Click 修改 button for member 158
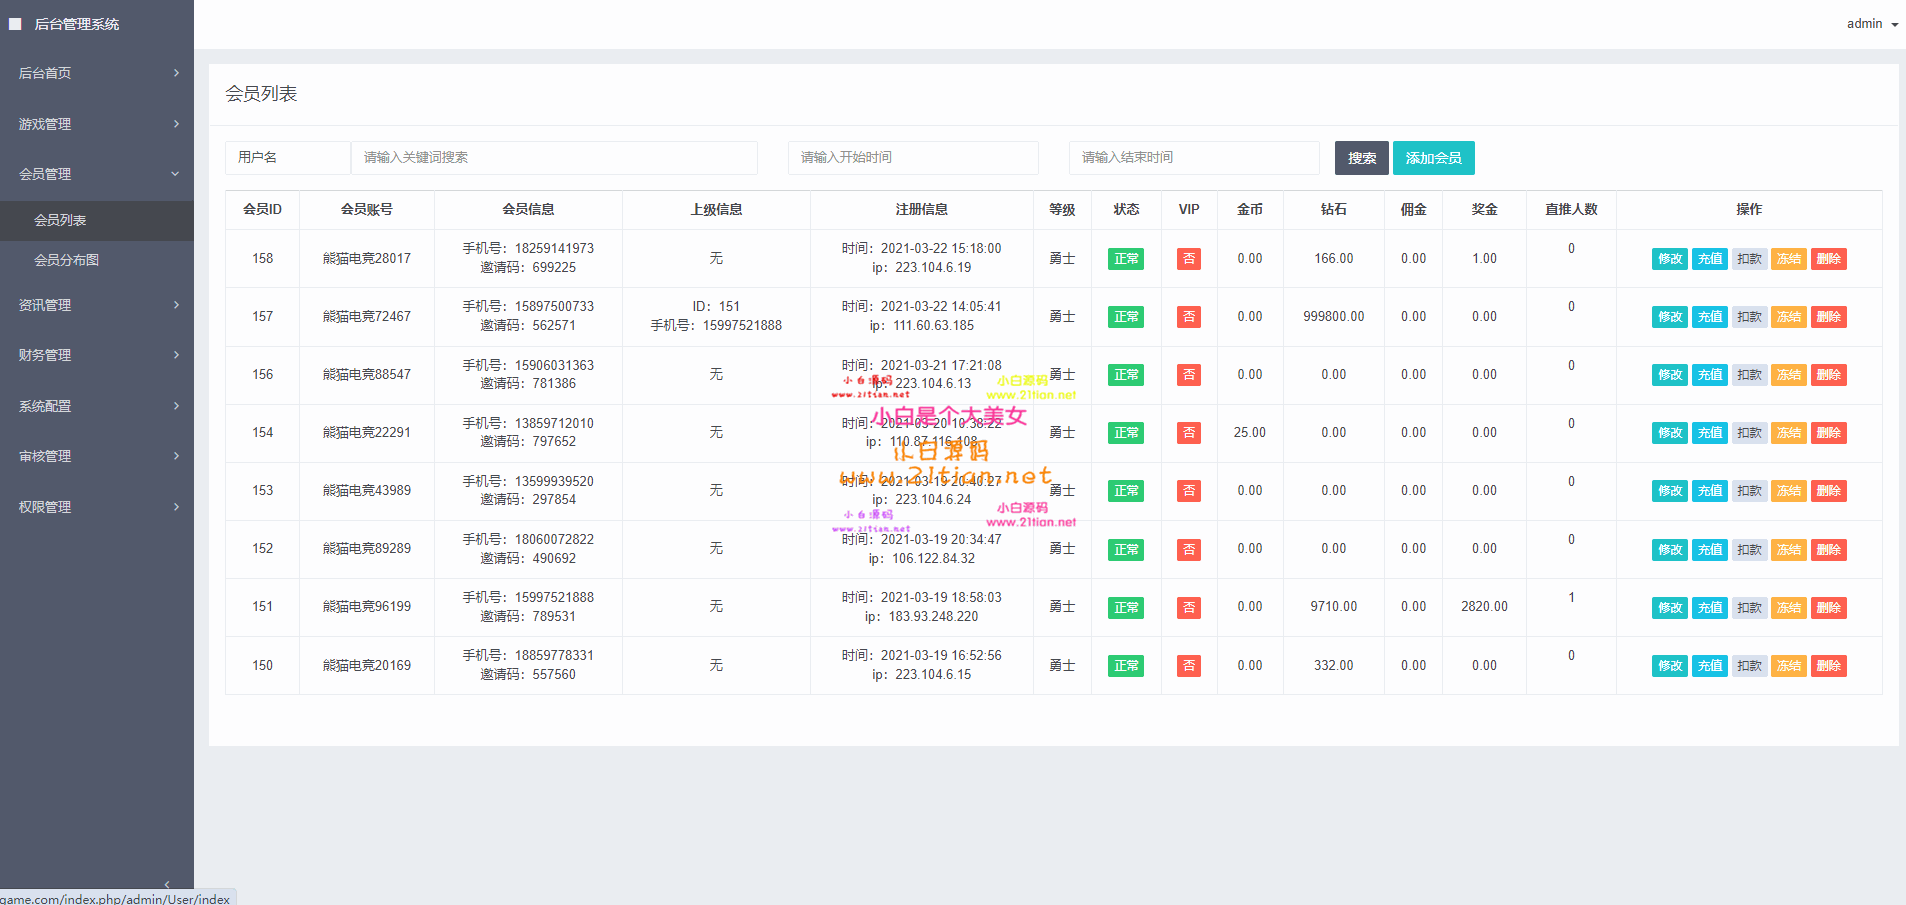 1669,259
